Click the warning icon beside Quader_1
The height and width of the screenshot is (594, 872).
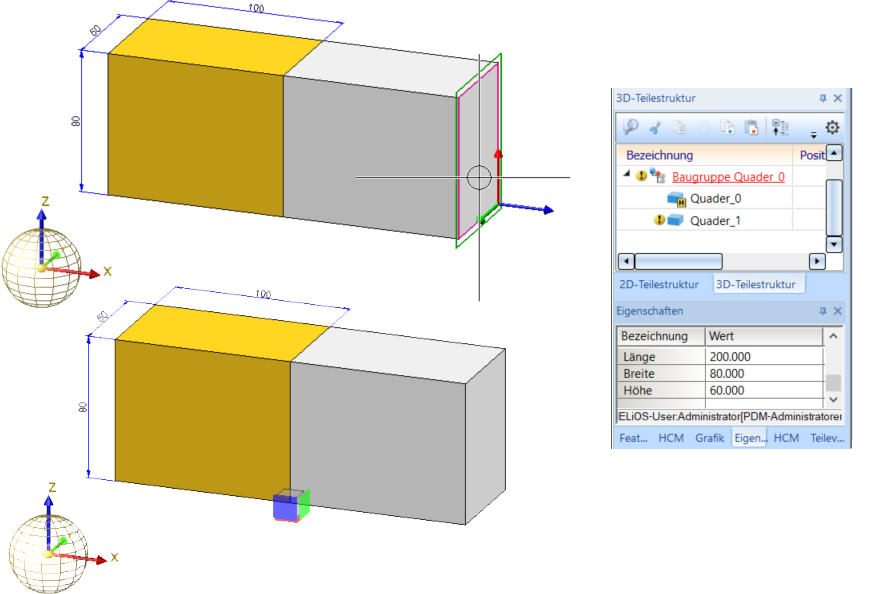click(659, 220)
